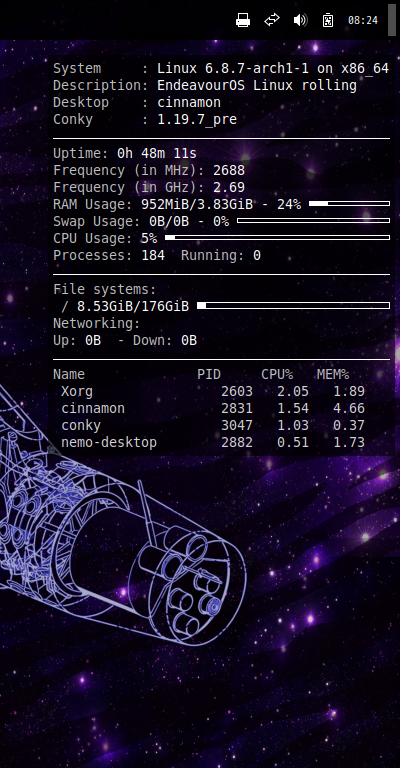400x768 pixels.
Task: Click the volume speaker icon
Action: [300, 20]
